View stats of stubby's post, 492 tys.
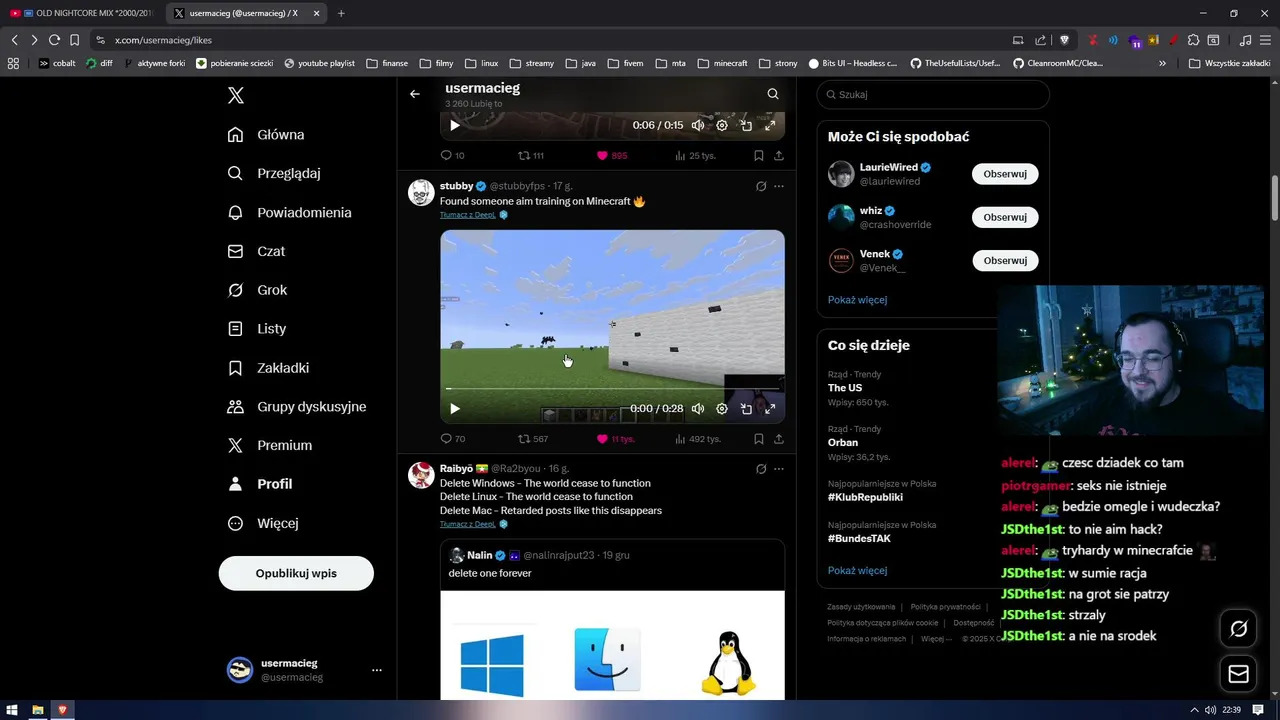Image resolution: width=1280 pixels, height=720 pixels. [698, 439]
